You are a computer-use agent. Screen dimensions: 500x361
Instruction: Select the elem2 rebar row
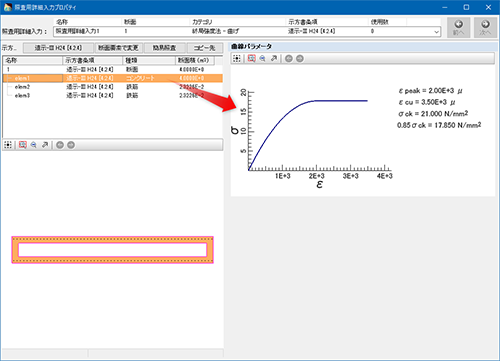coord(113,87)
